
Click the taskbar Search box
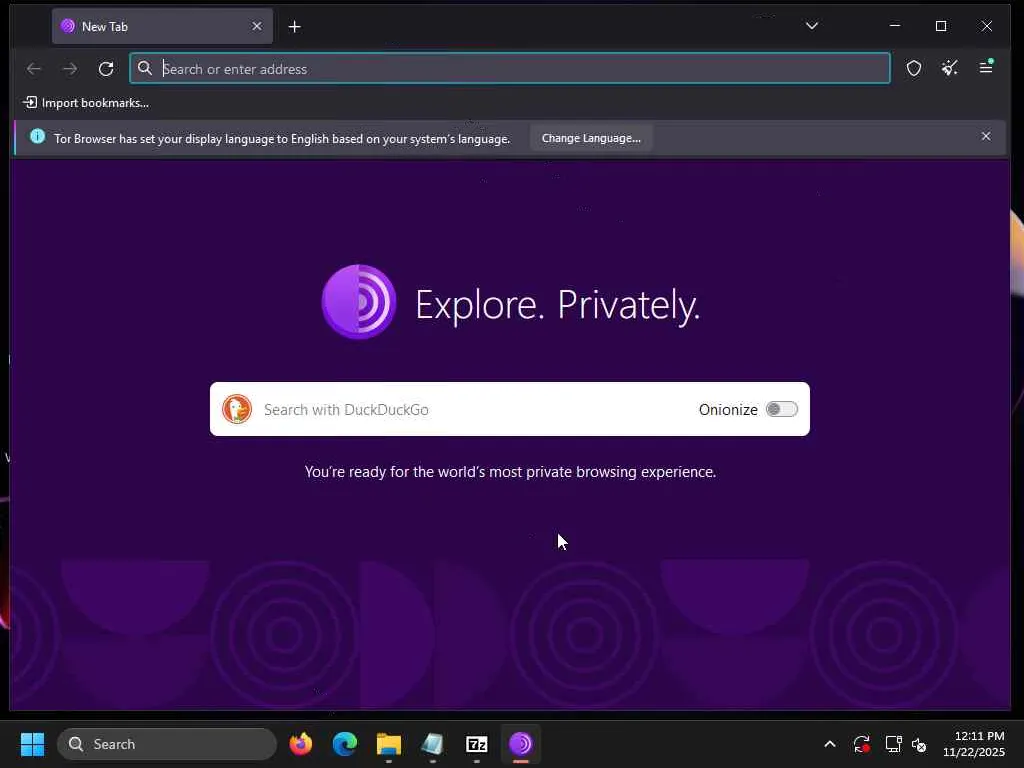tap(167, 744)
